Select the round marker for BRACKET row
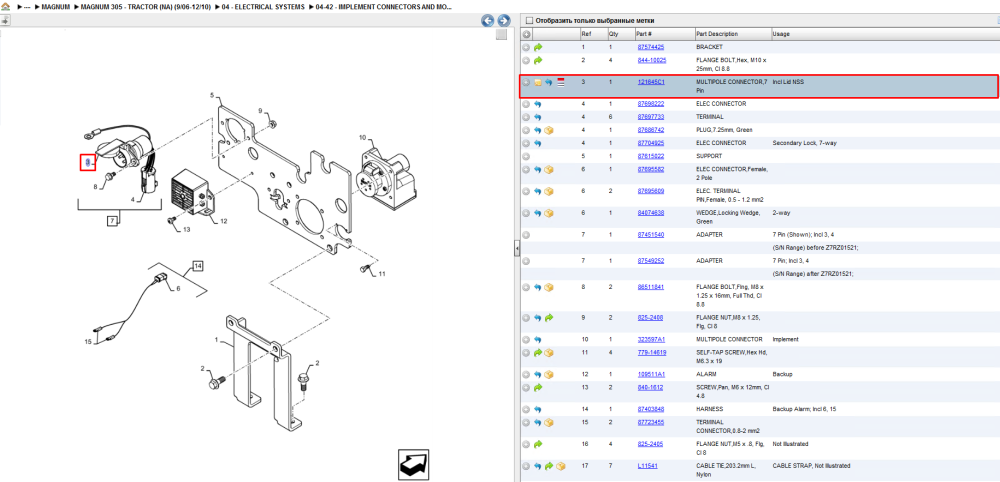The width and height of the screenshot is (1000, 482). (x=526, y=47)
